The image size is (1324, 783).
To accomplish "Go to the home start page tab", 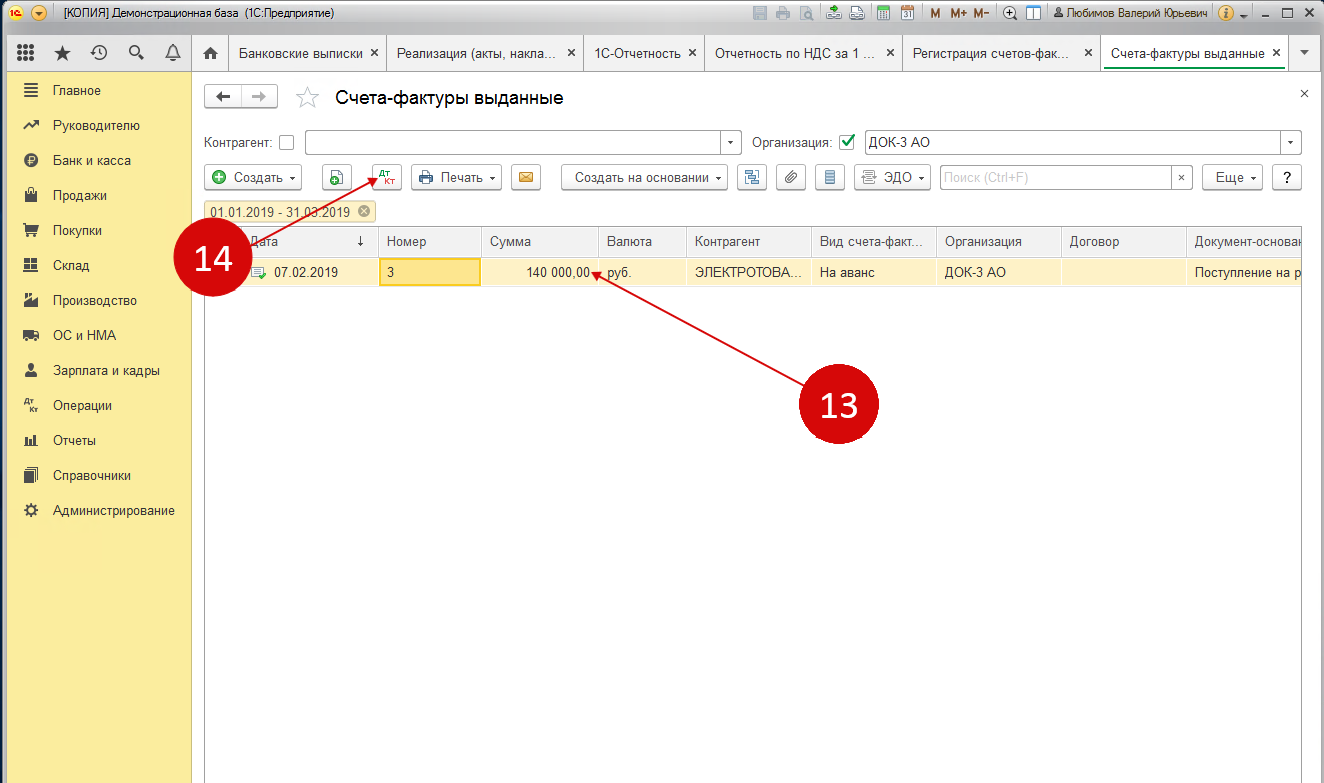I will (x=210, y=53).
